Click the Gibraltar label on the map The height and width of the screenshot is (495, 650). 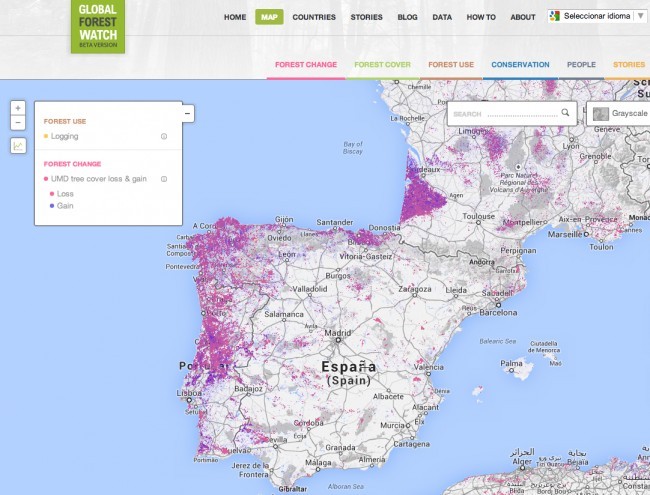point(293,489)
